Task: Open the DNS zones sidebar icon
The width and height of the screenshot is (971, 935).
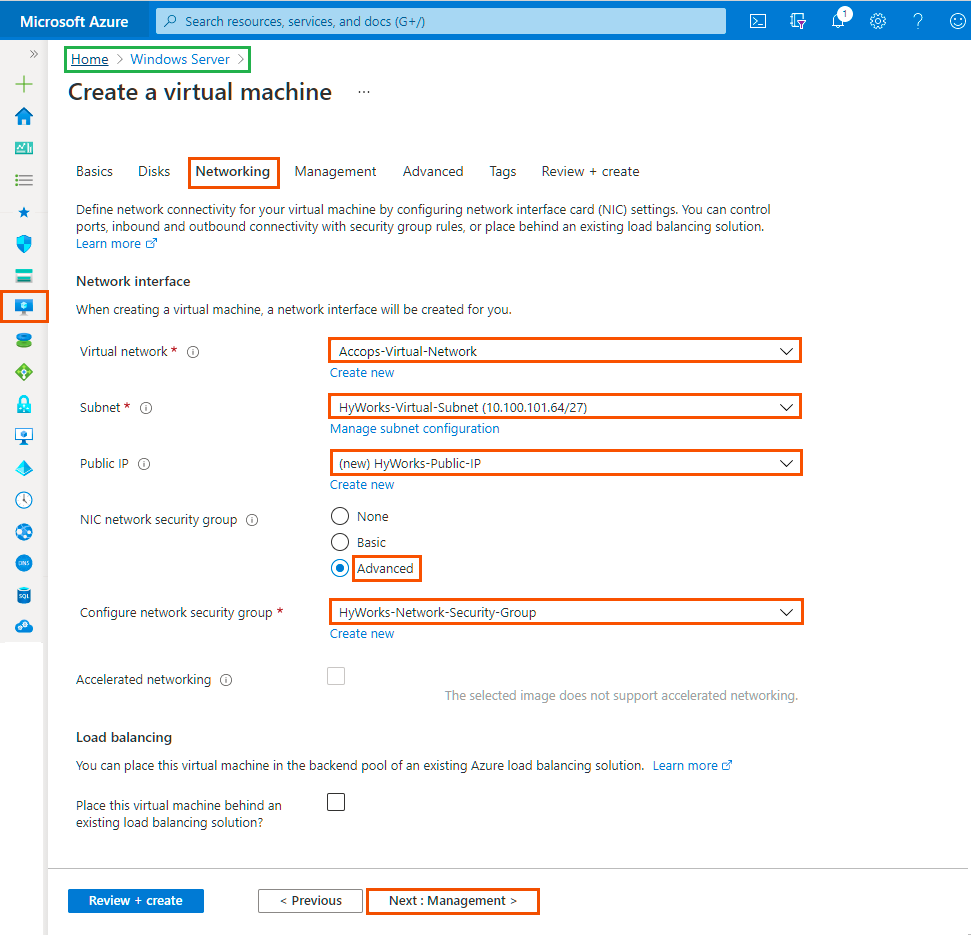Action: click(24, 563)
